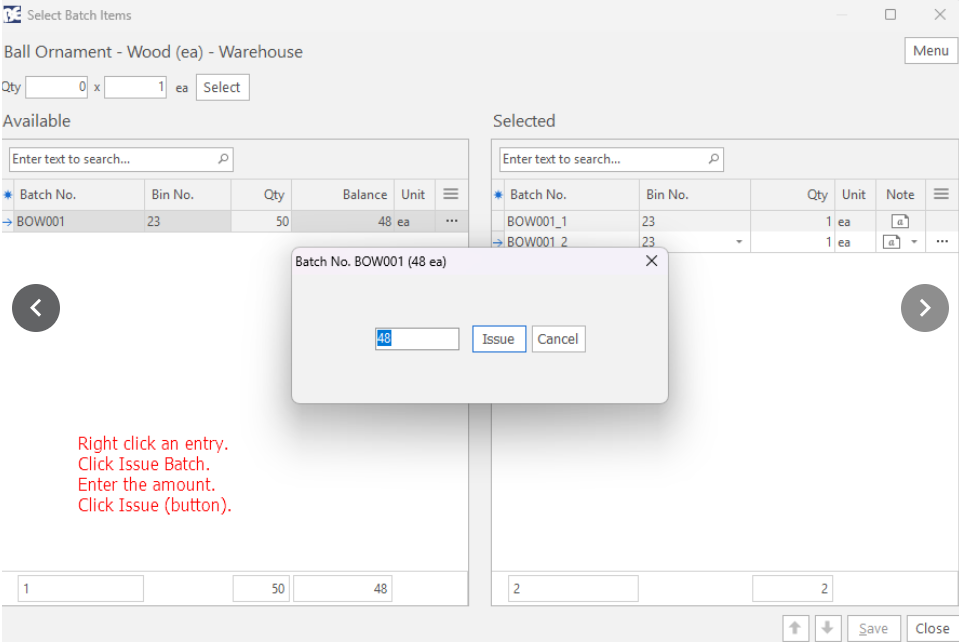
Task: Maximize the Select Batch Items window
Action: pyautogui.click(x=890, y=14)
